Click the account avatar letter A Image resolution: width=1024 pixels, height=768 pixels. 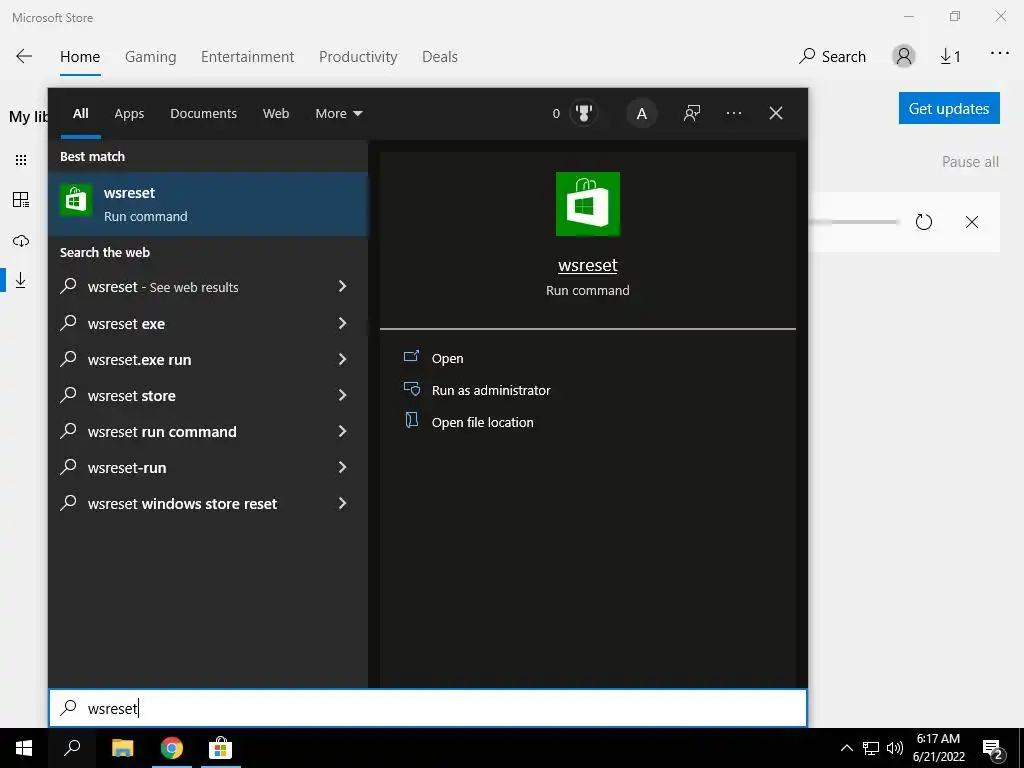coord(641,114)
